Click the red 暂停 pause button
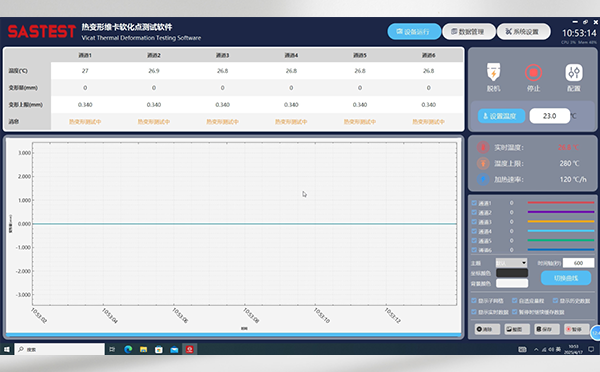Screen dimensions: 600x372 pos(576,329)
